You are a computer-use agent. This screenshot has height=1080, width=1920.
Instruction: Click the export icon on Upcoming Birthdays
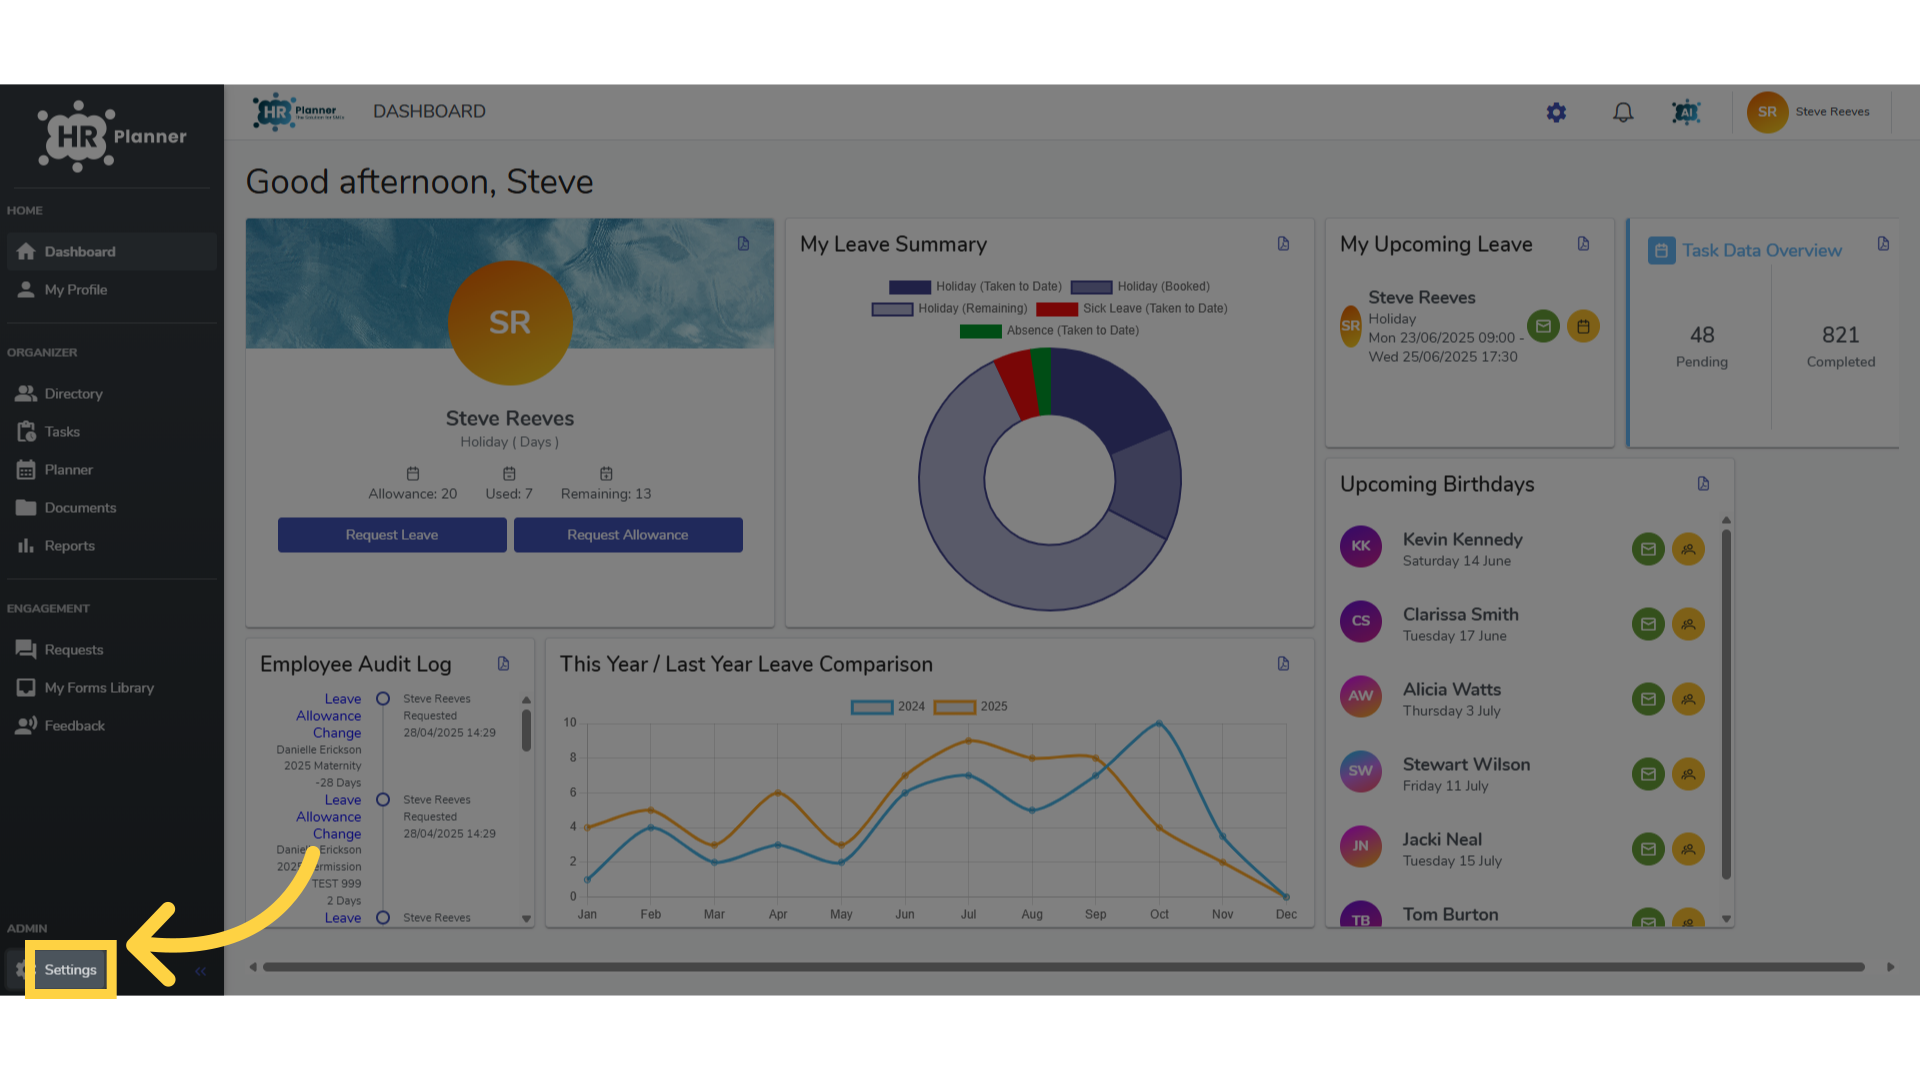click(x=1703, y=484)
